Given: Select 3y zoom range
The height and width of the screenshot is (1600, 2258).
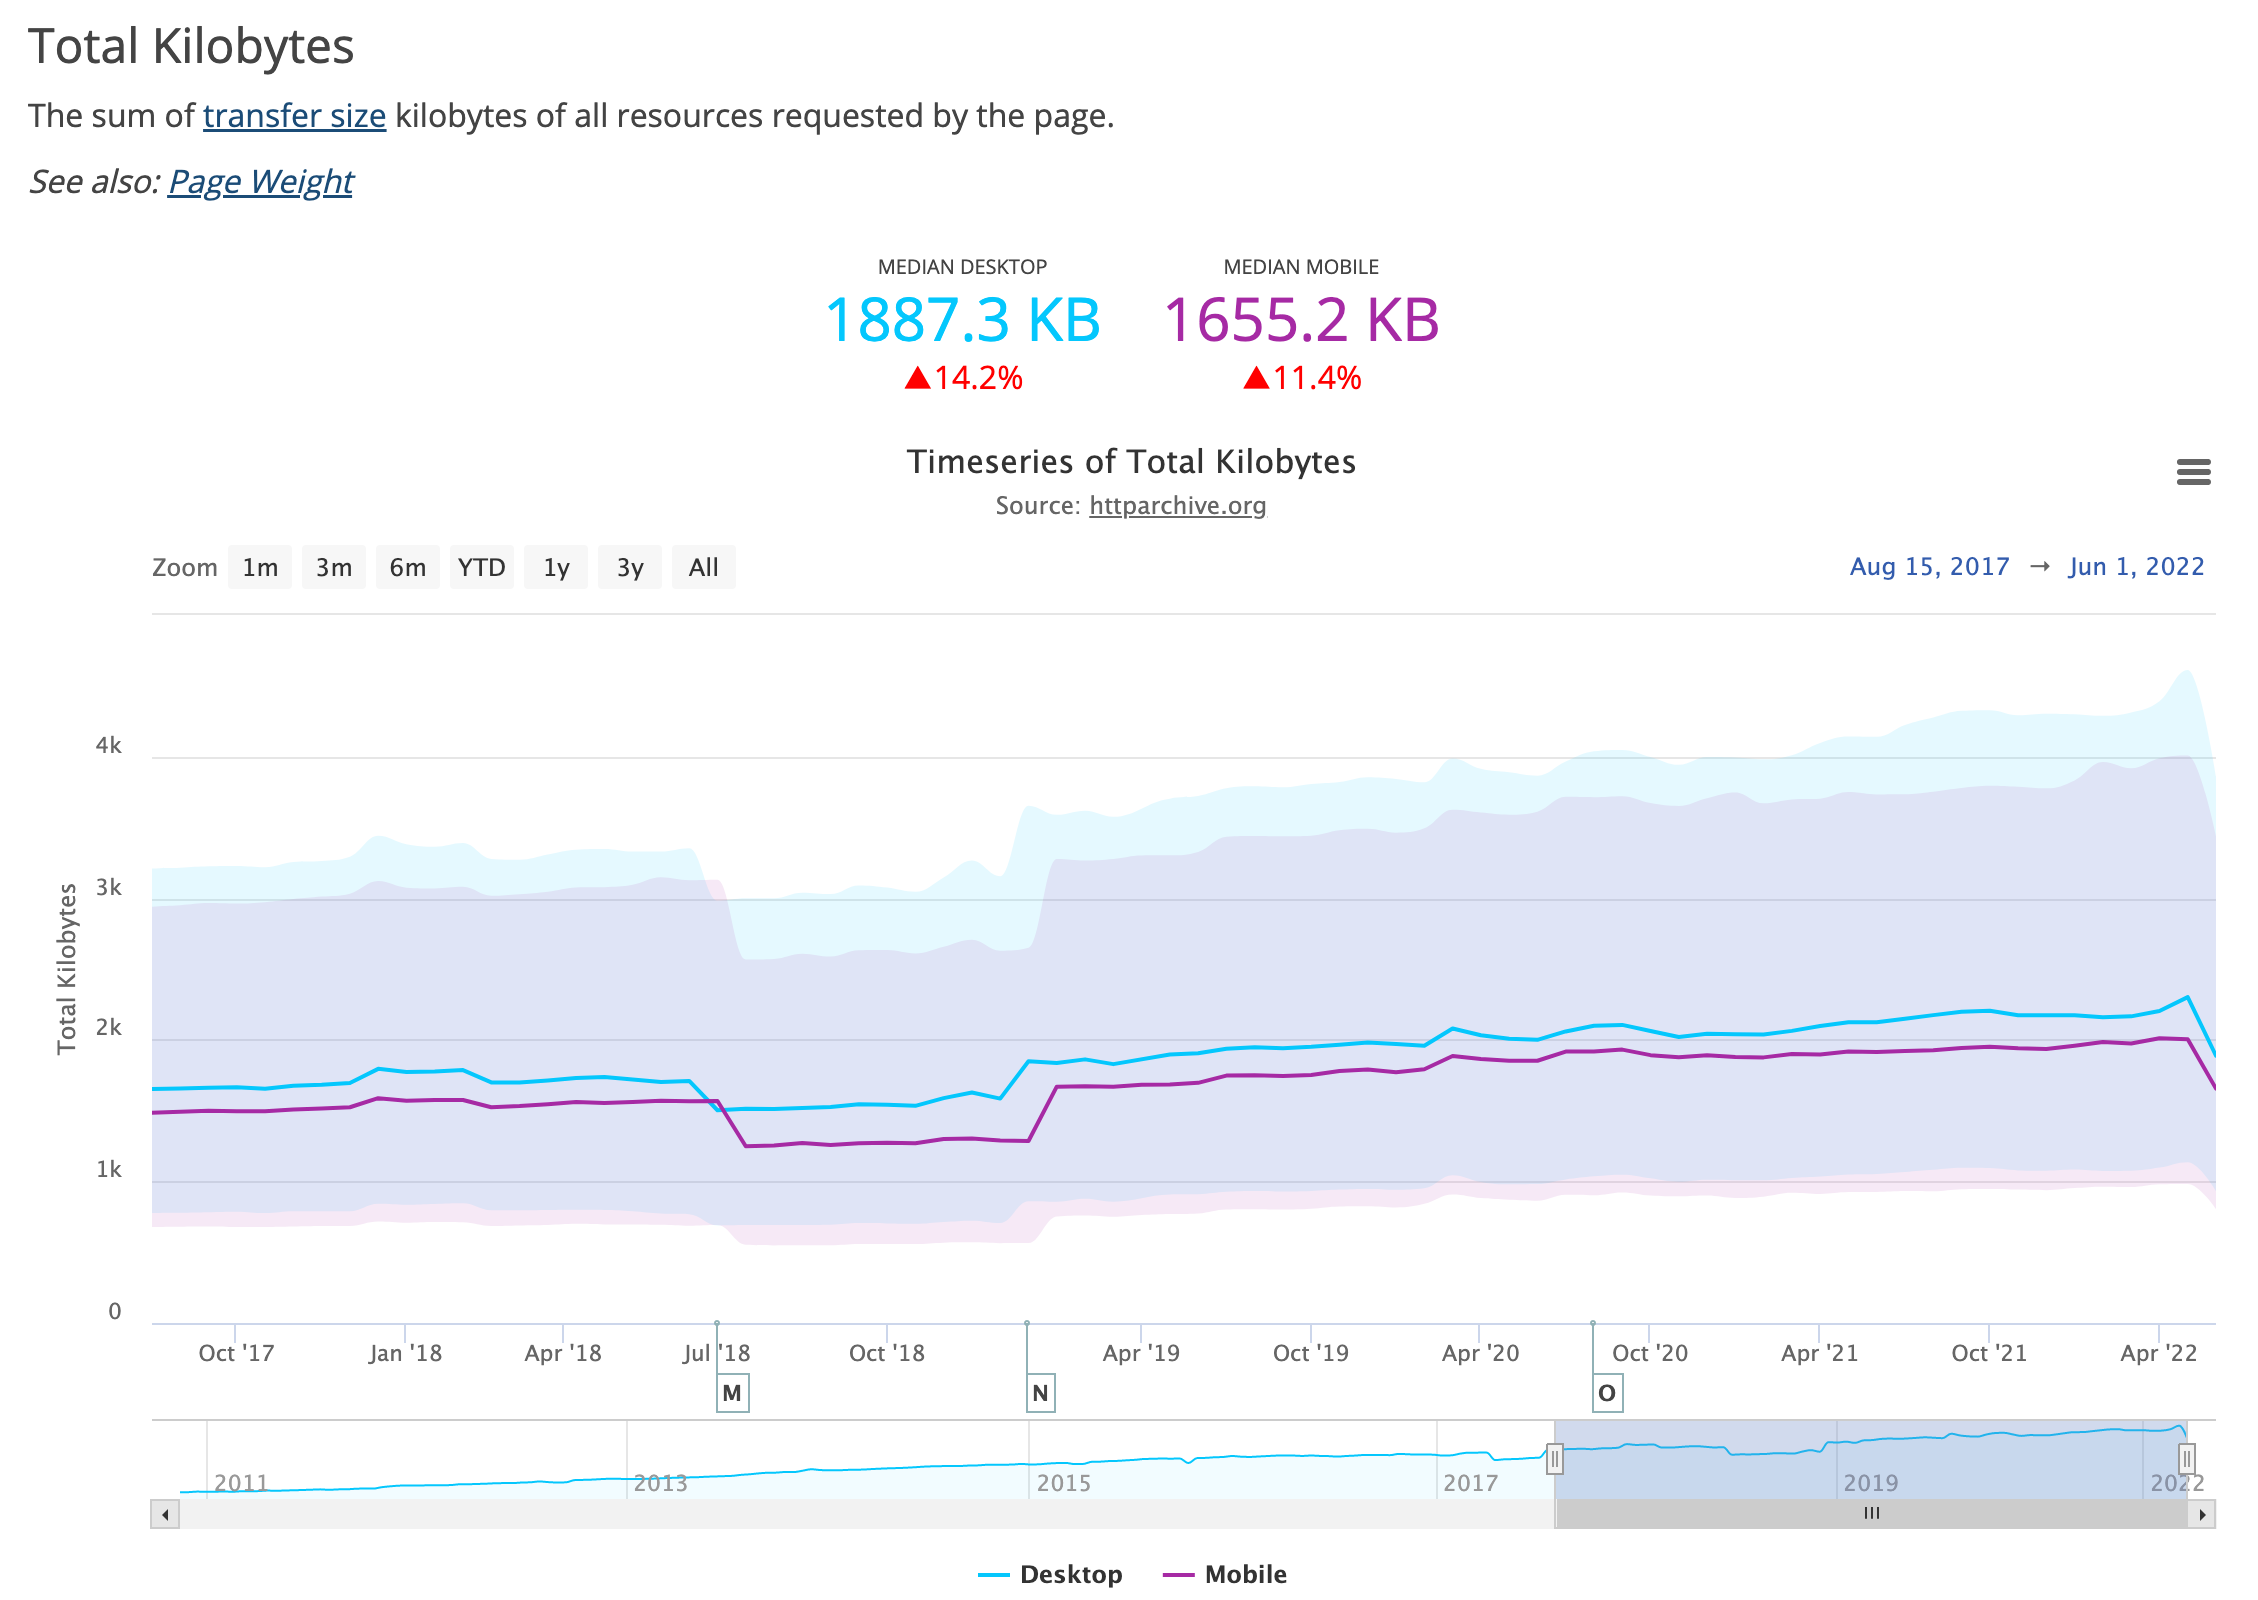Looking at the screenshot, I should pyautogui.click(x=630, y=567).
